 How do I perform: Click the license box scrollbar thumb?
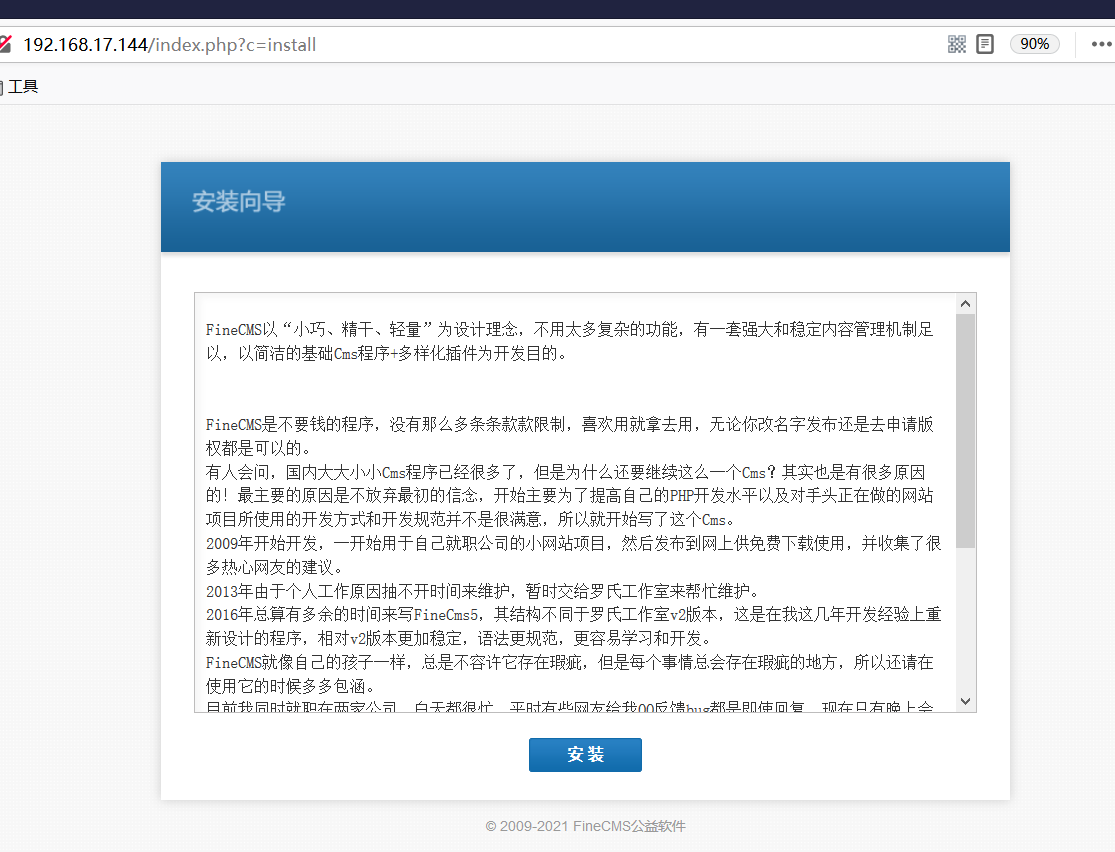[x=965, y=431]
